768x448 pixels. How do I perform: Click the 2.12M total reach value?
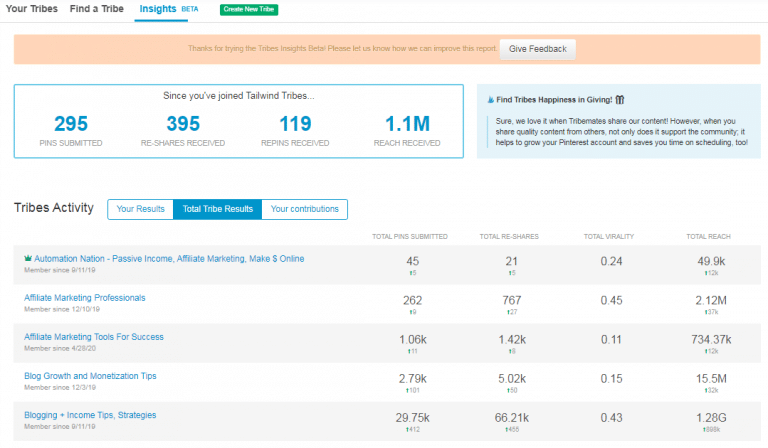(711, 301)
